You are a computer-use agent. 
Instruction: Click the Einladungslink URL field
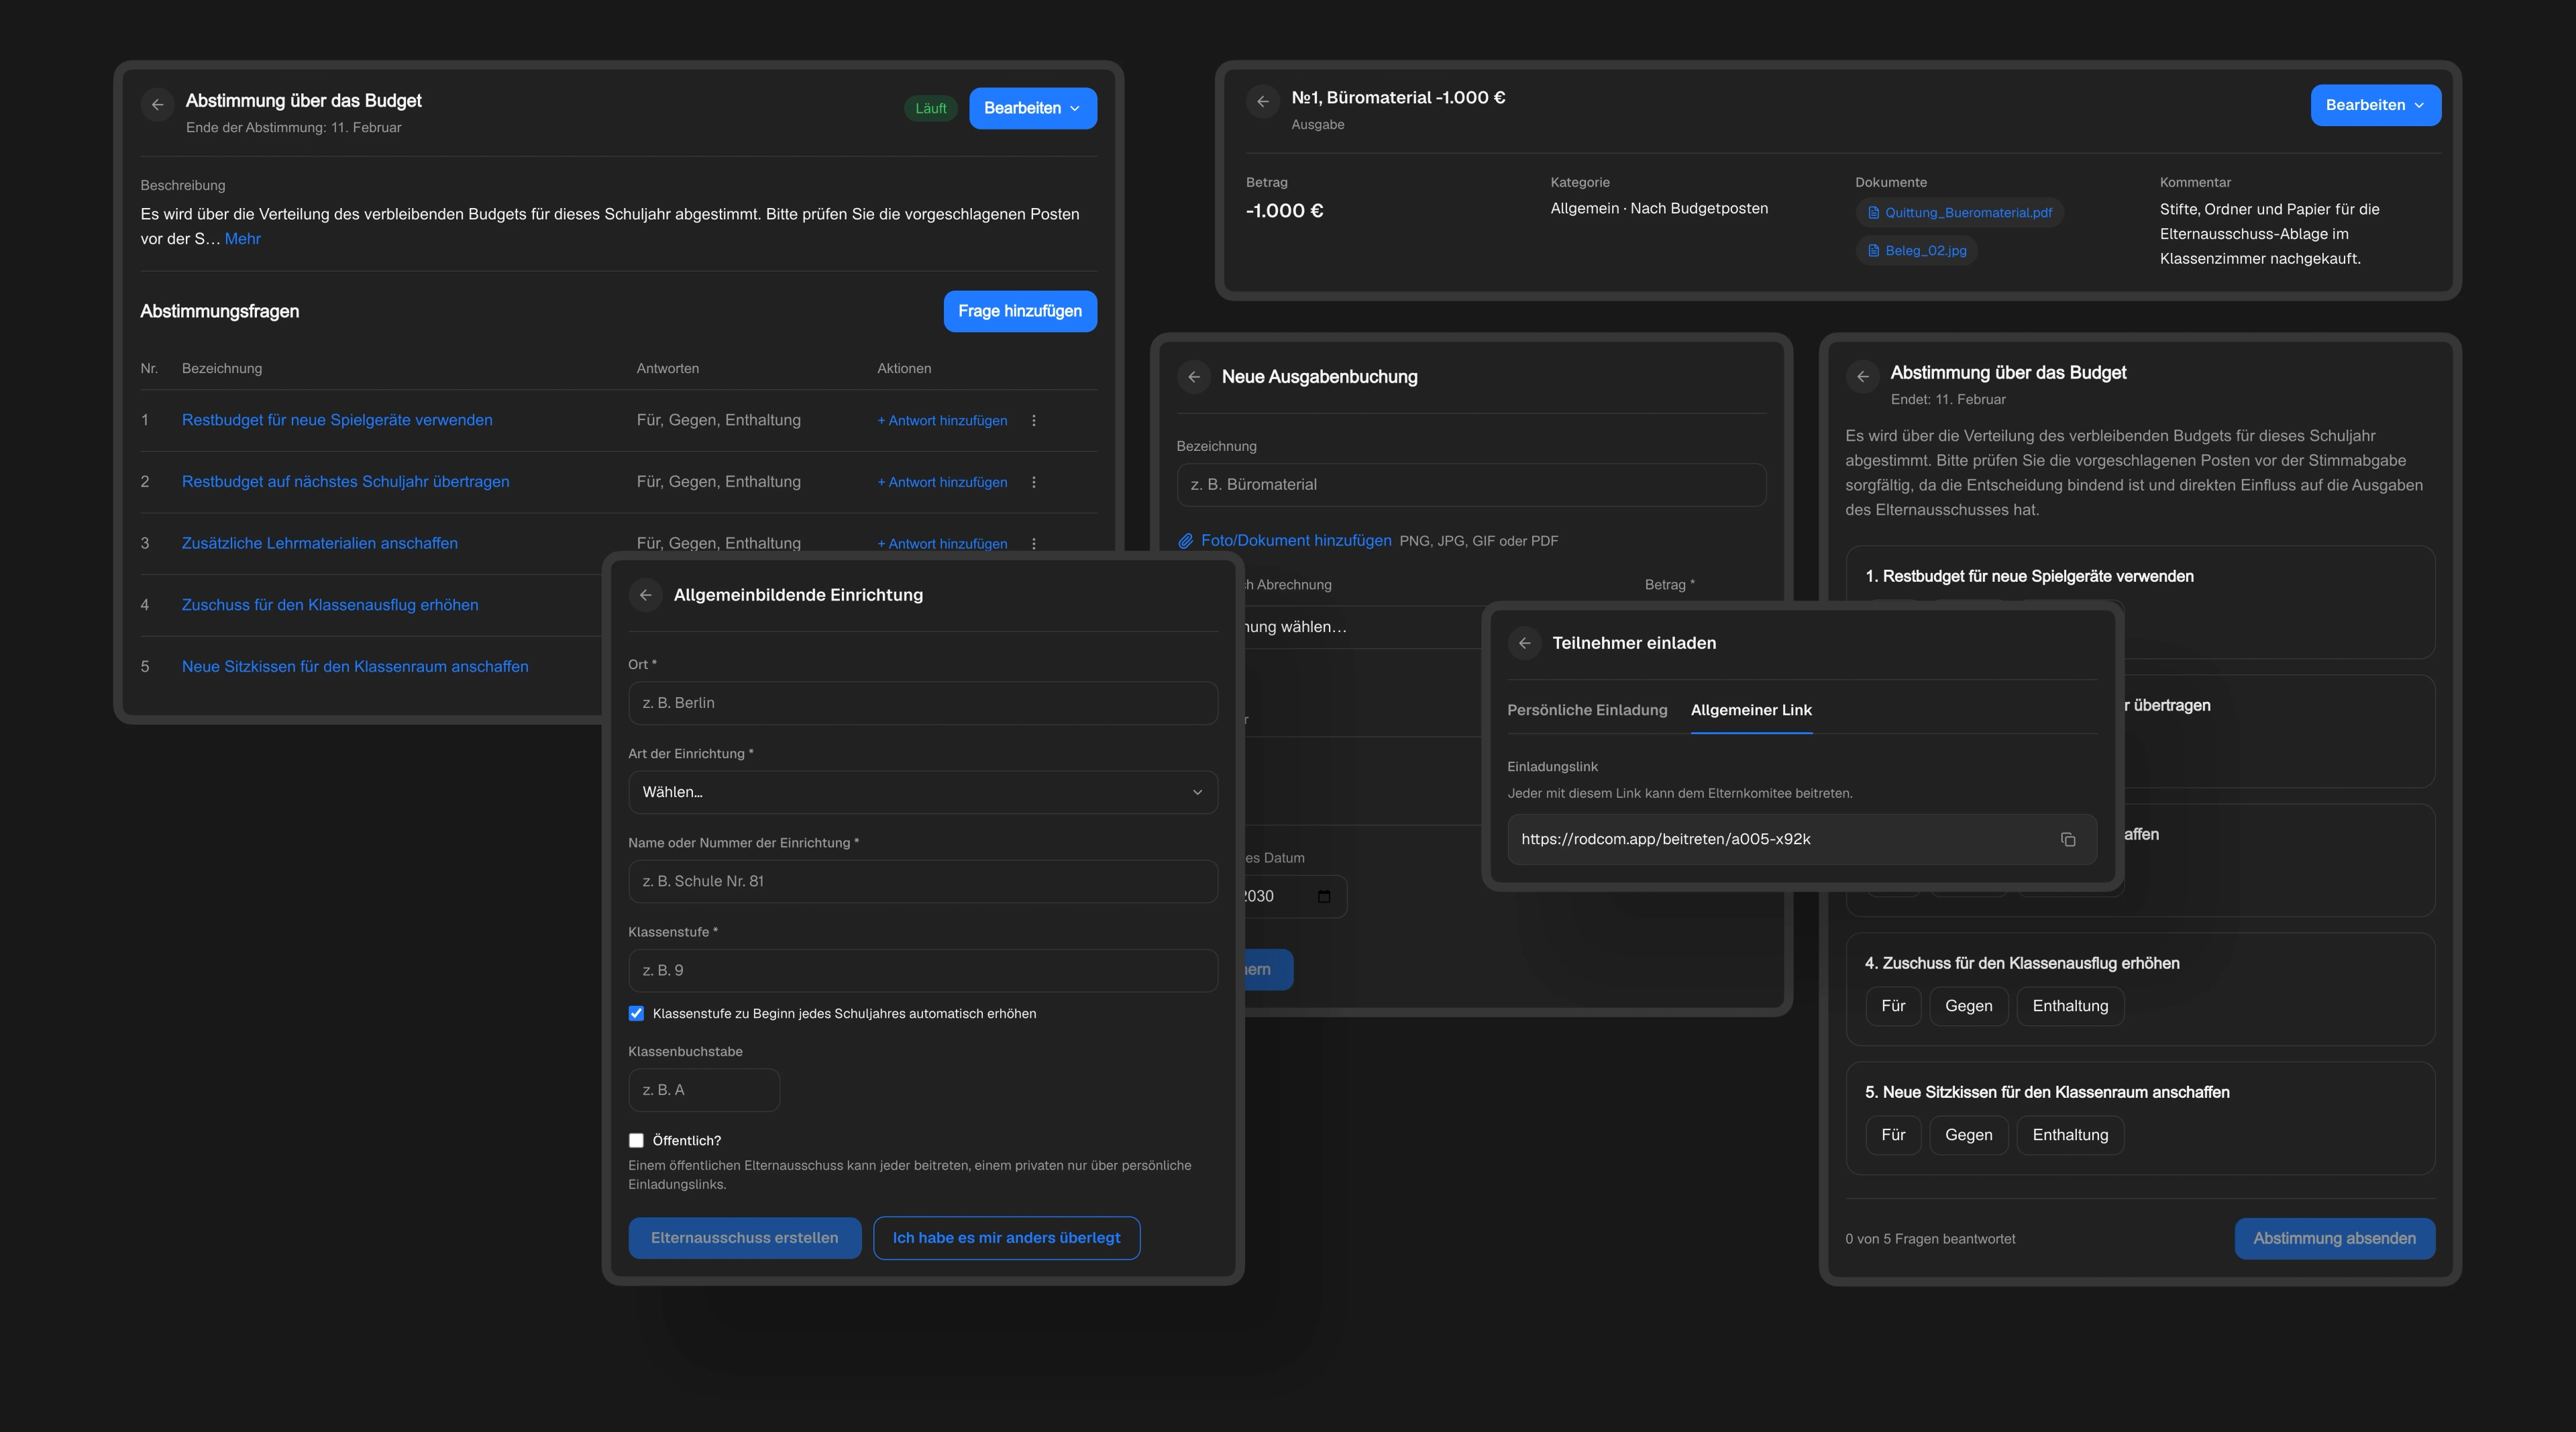click(1801, 840)
